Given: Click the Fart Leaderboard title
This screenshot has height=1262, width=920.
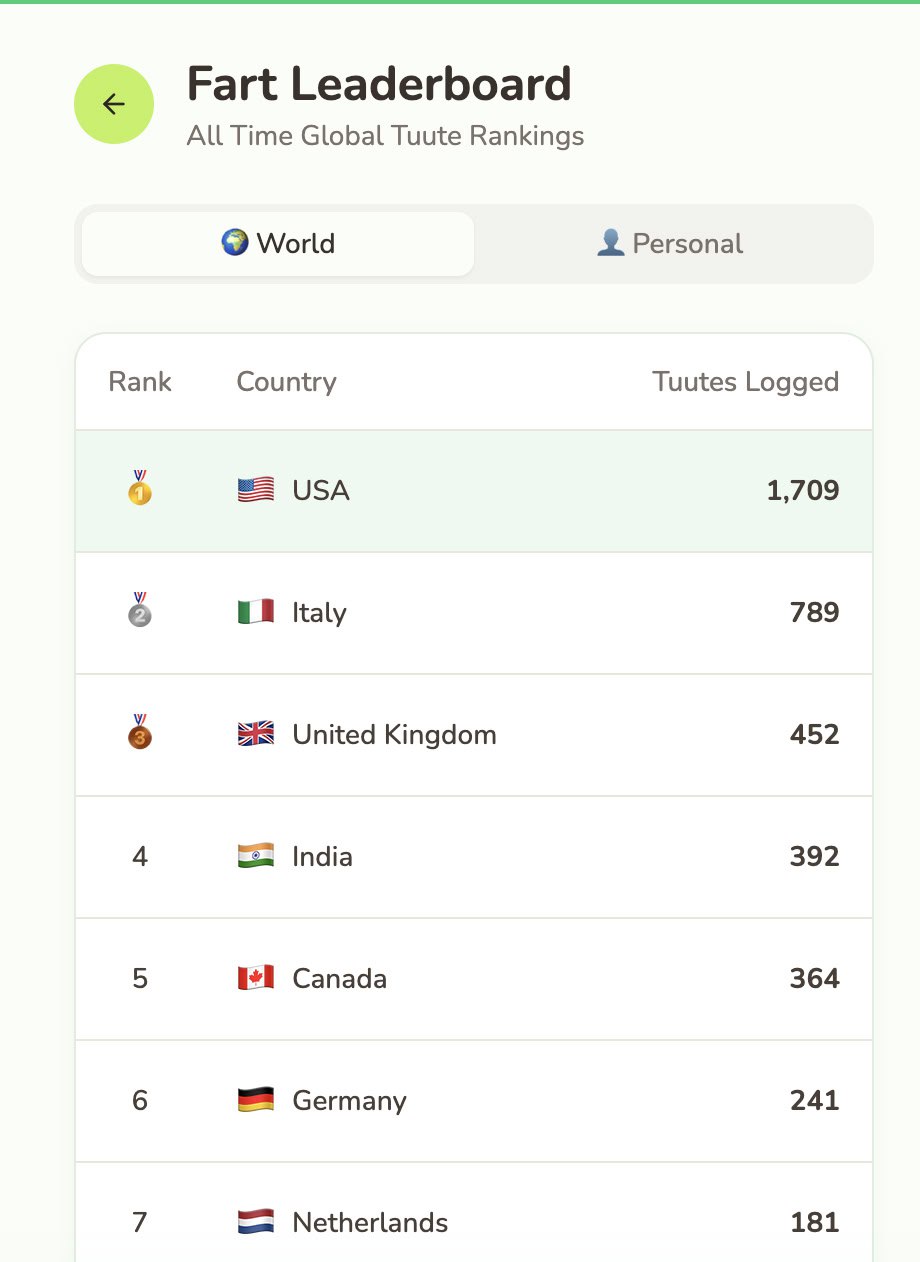Looking at the screenshot, I should [x=378, y=84].
